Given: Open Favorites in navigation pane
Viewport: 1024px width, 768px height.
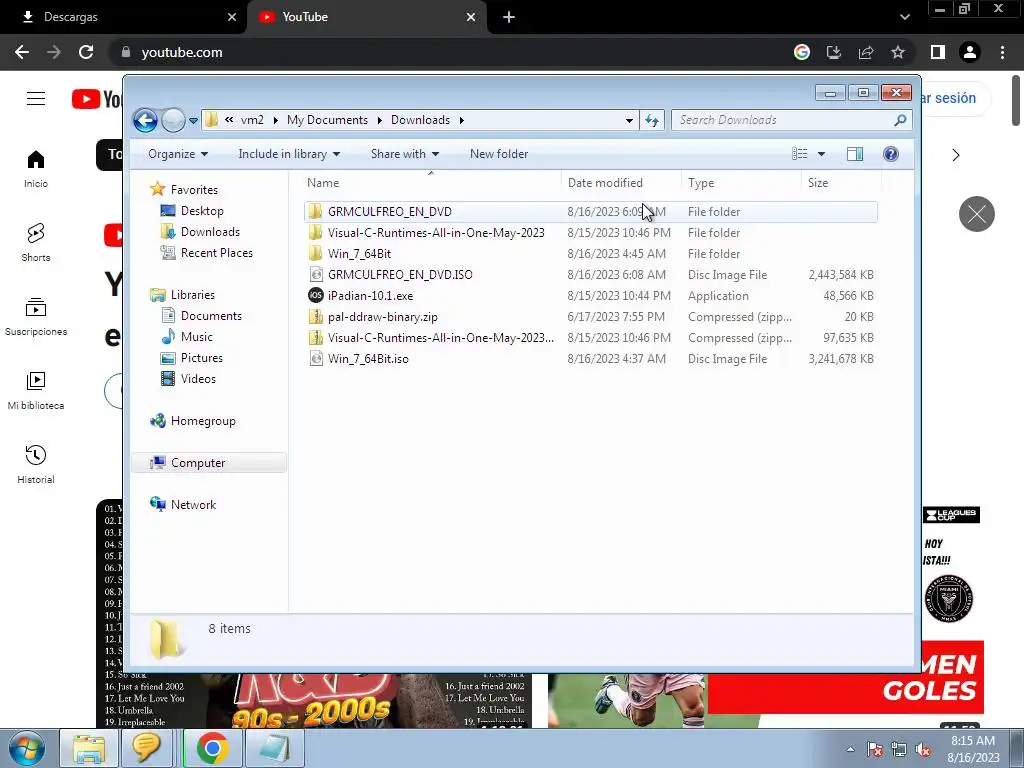Looking at the screenshot, I should [194, 189].
